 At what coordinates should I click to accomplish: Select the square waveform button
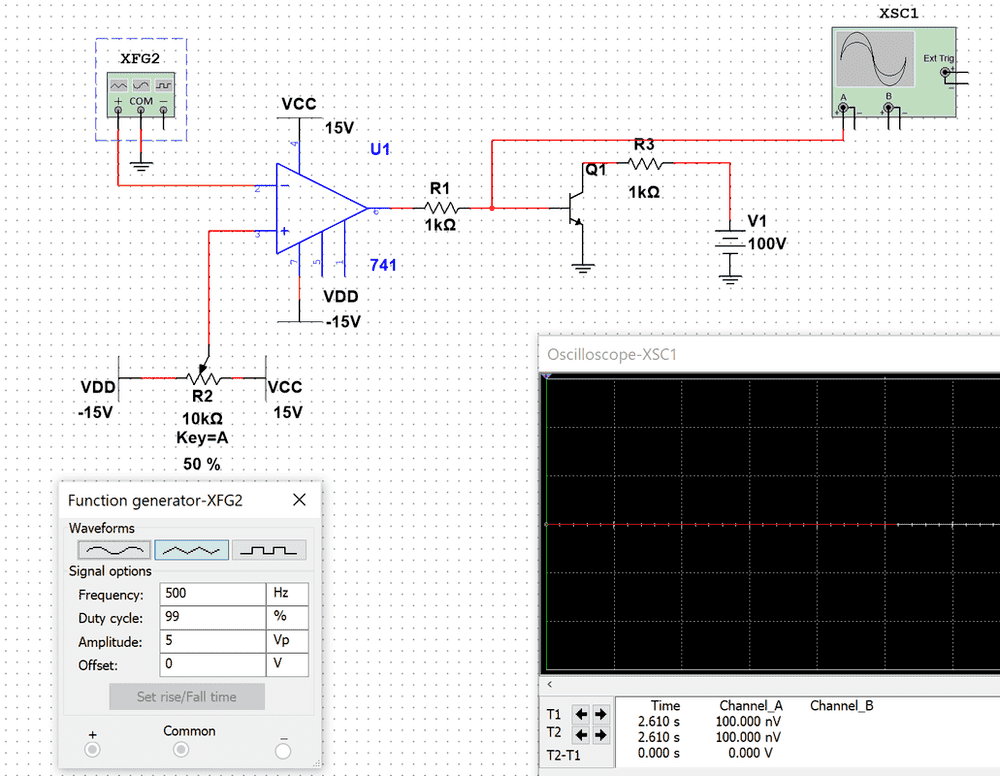coord(269,550)
